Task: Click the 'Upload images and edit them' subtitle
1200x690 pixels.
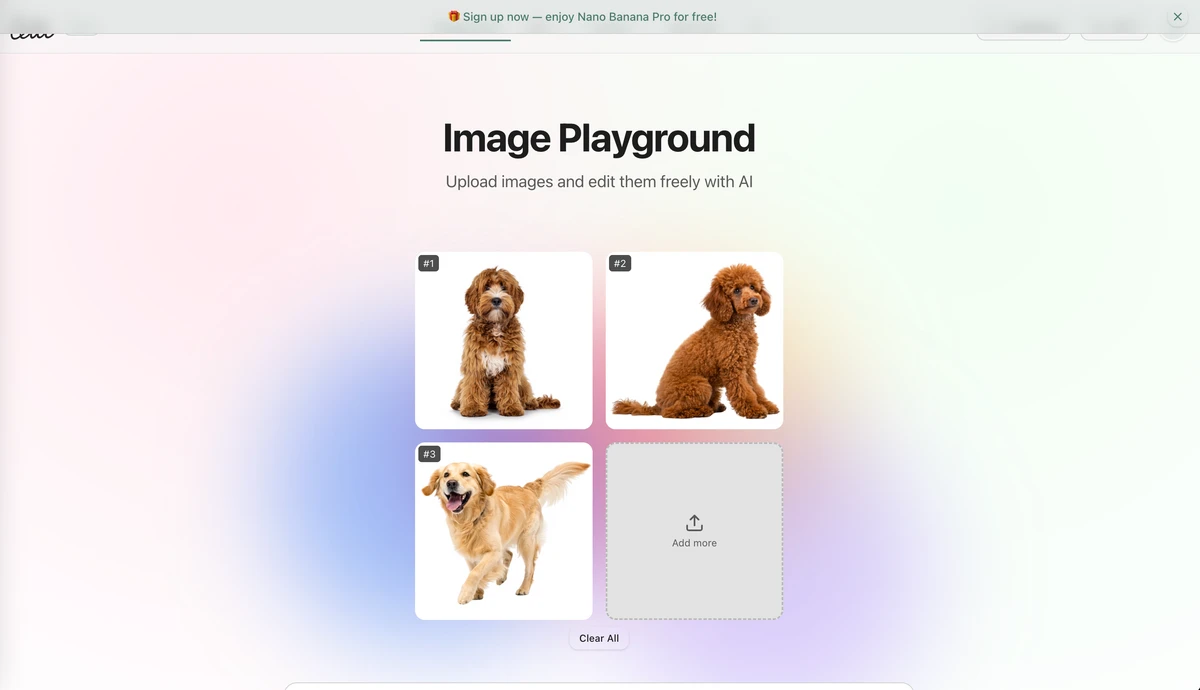Action: pyautogui.click(x=599, y=182)
